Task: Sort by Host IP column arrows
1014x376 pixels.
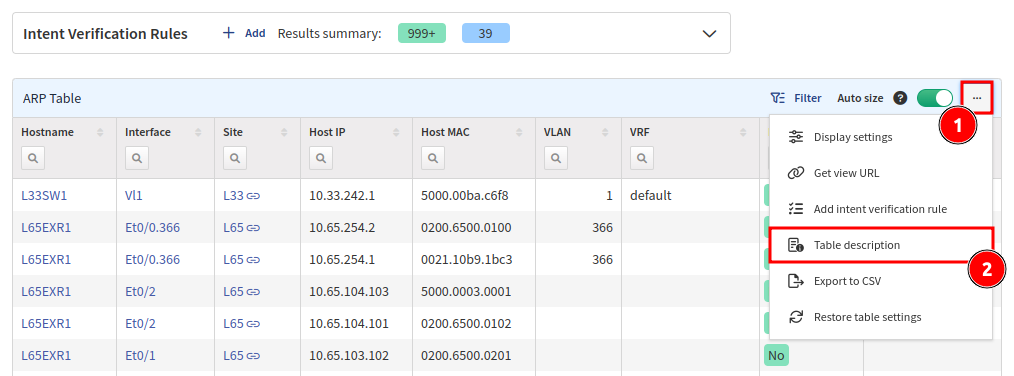Action: (x=395, y=133)
